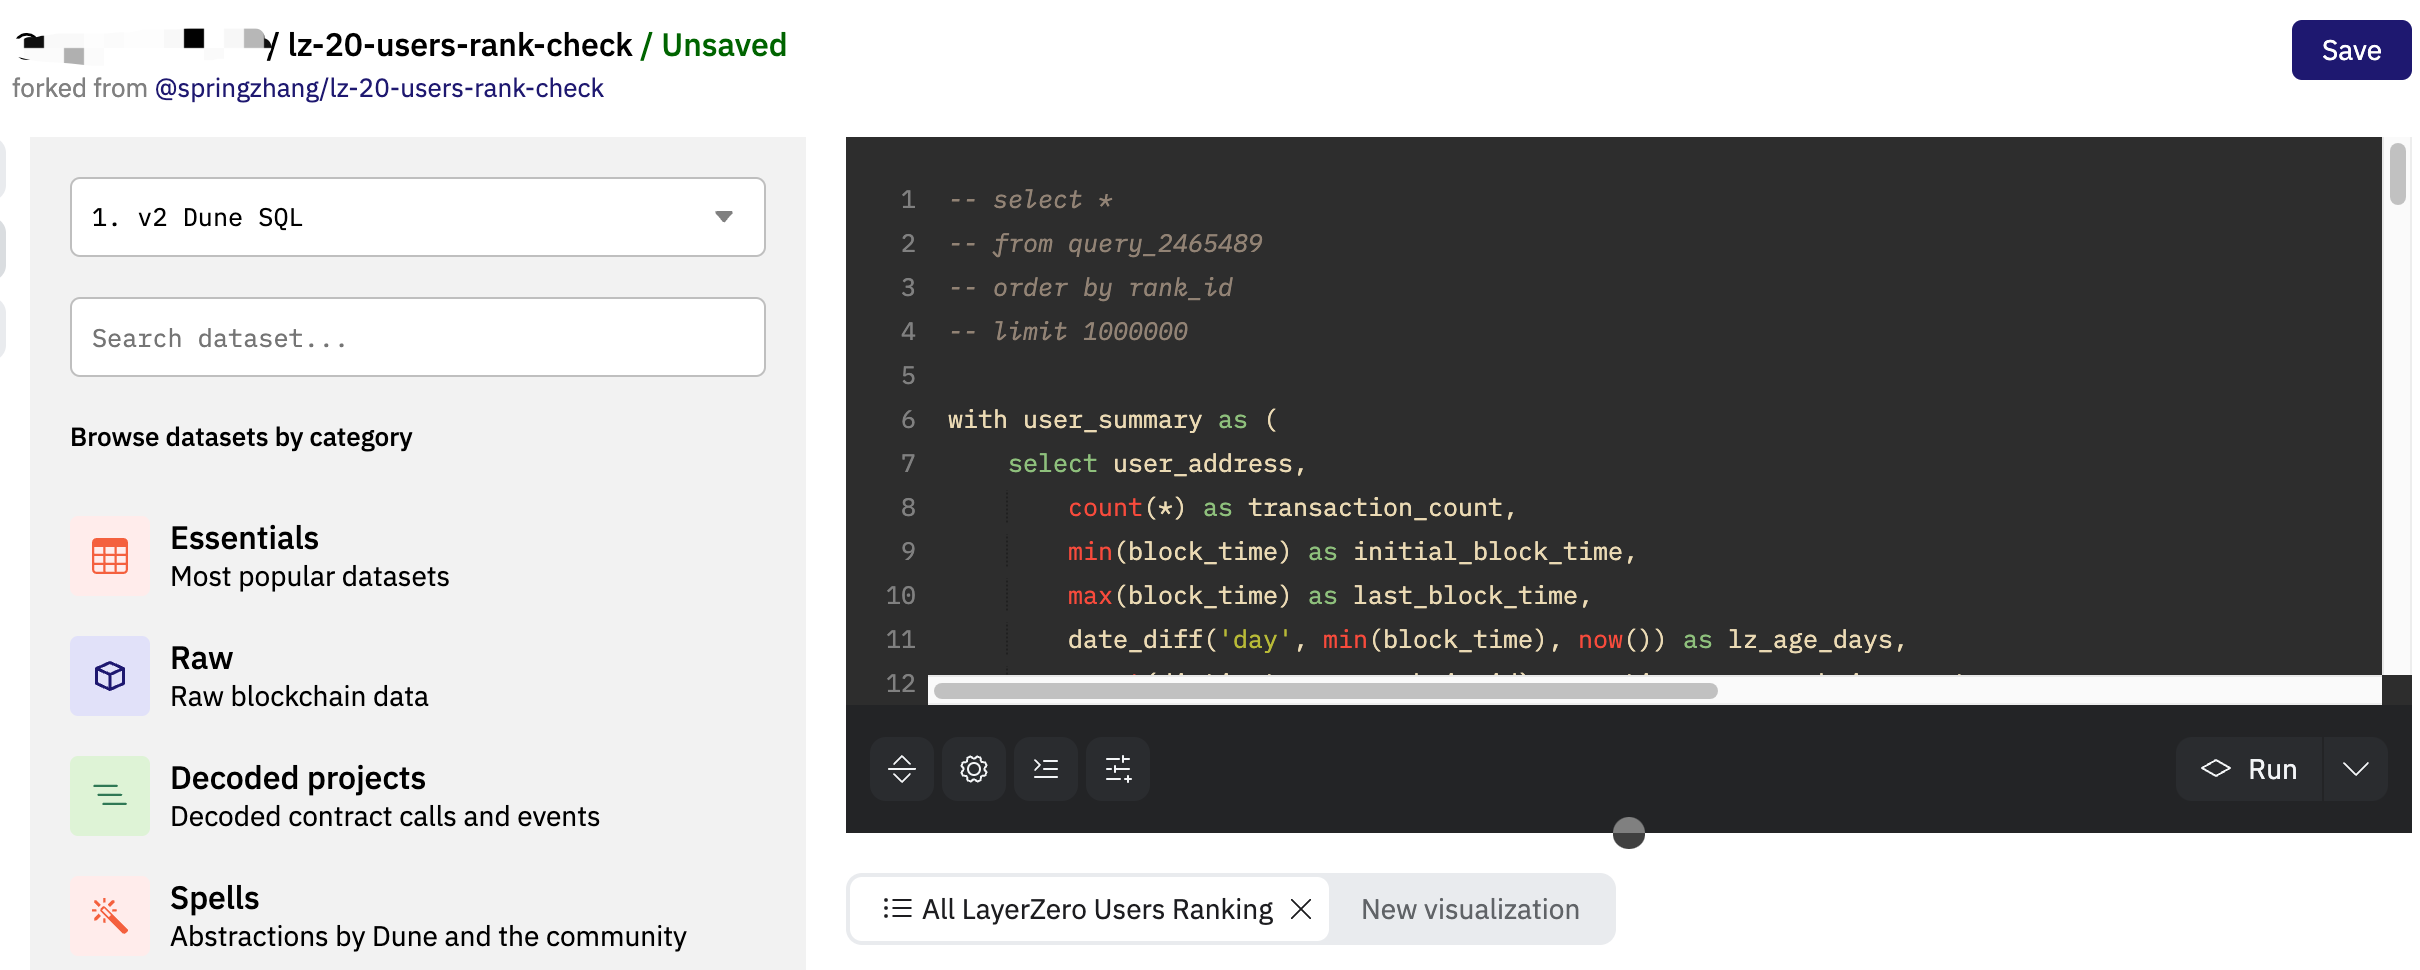Select the Raw blockchain cube icon

pos(110,676)
